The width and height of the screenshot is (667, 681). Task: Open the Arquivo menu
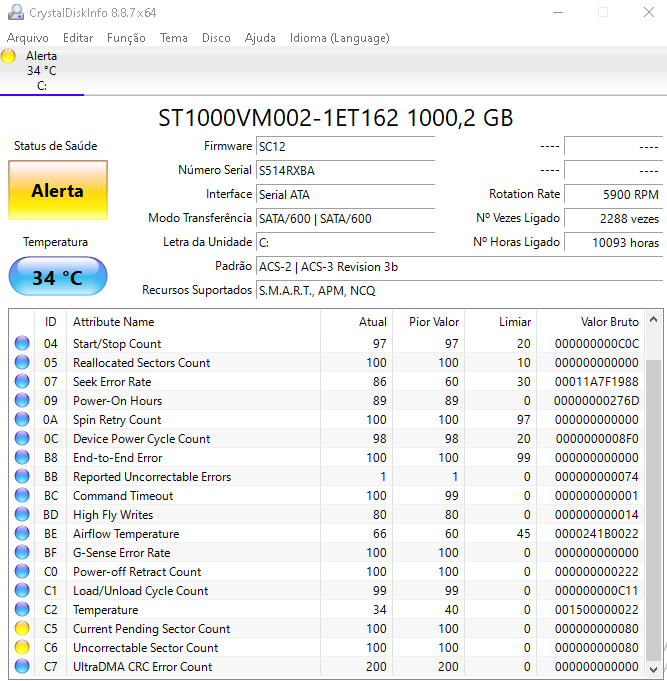(28, 38)
